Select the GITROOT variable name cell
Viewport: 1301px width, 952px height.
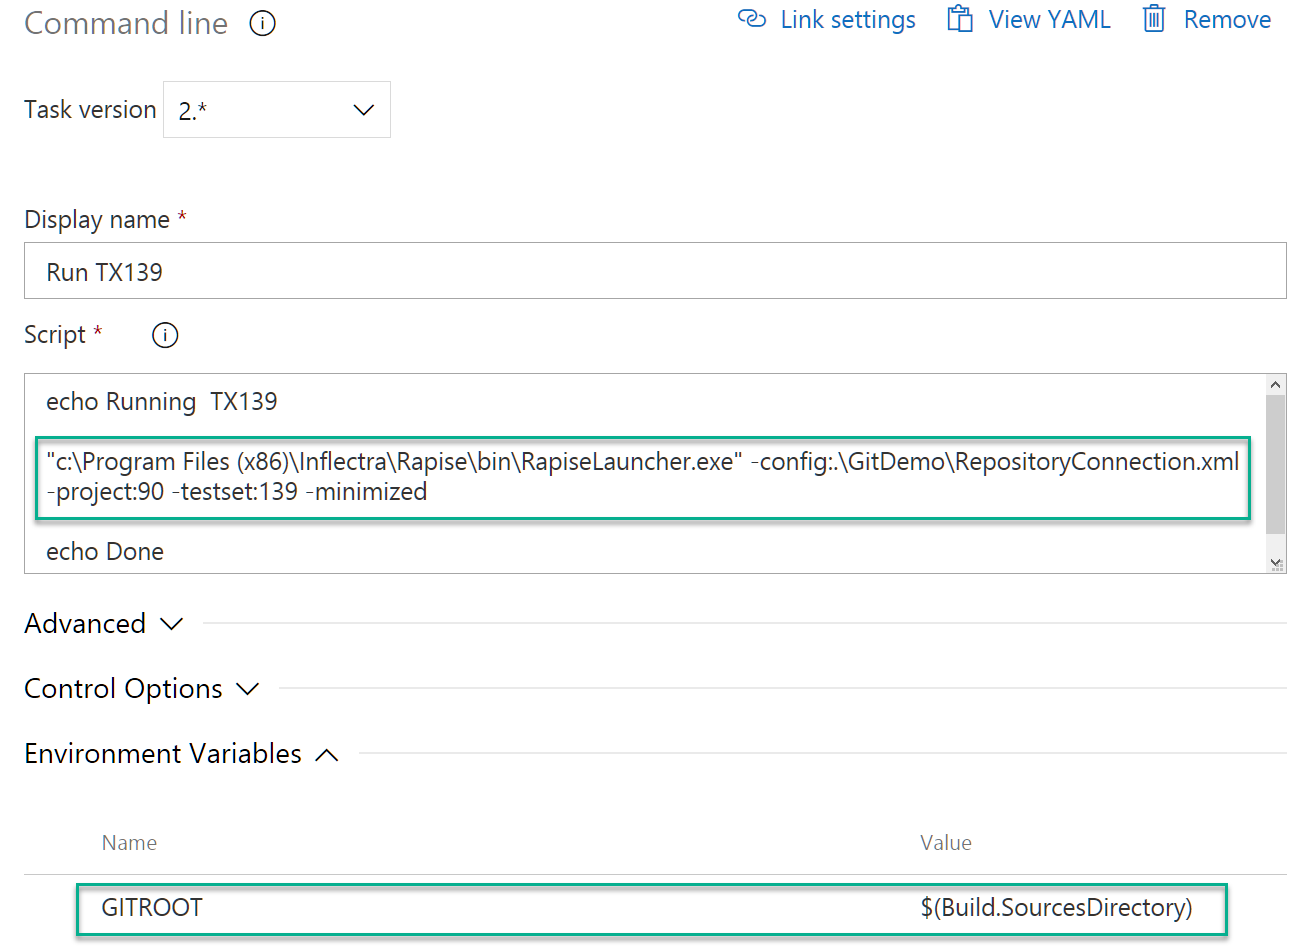click(x=152, y=908)
